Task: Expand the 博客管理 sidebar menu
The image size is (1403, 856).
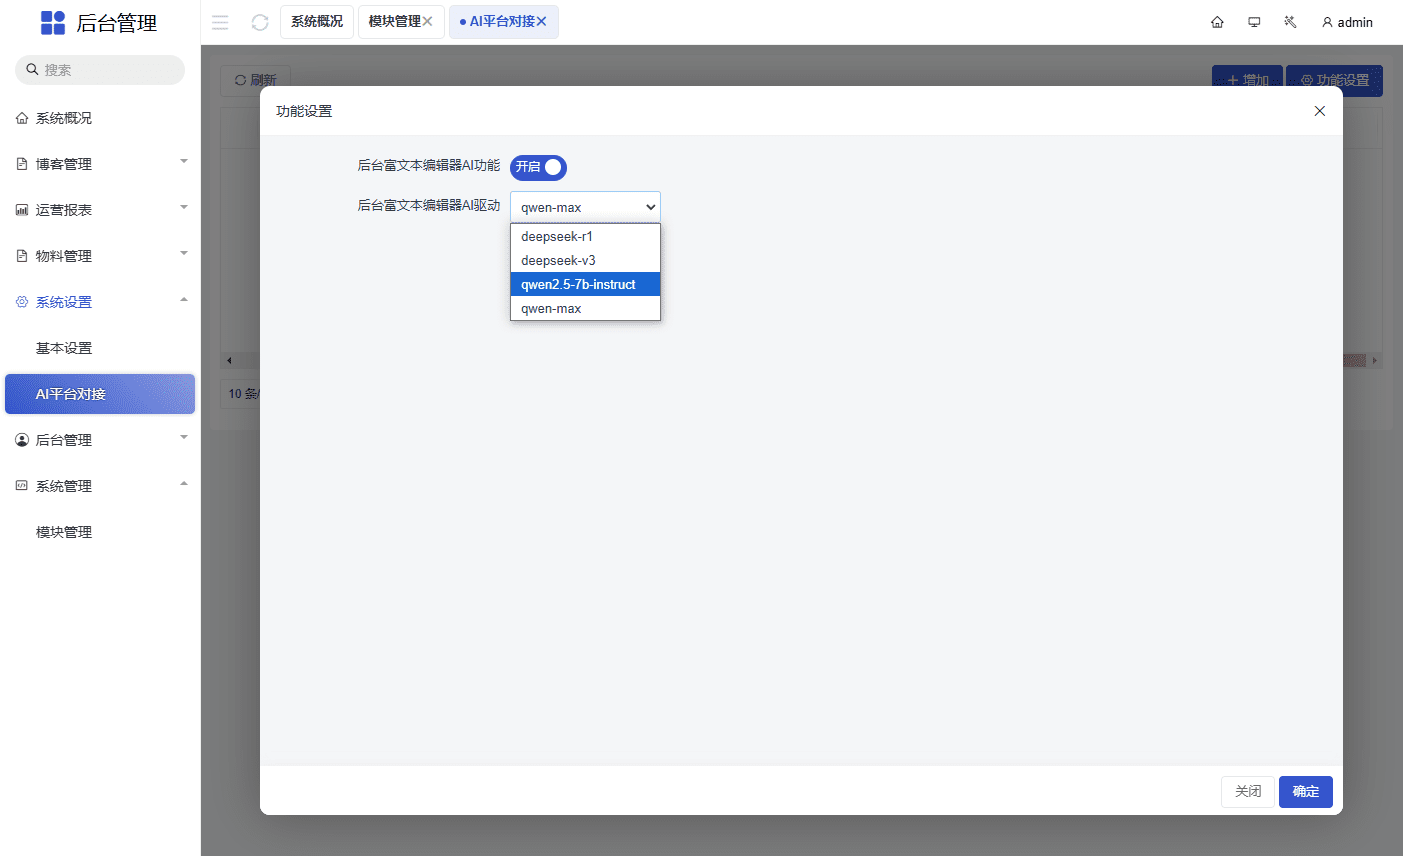Action: [x=100, y=164]
